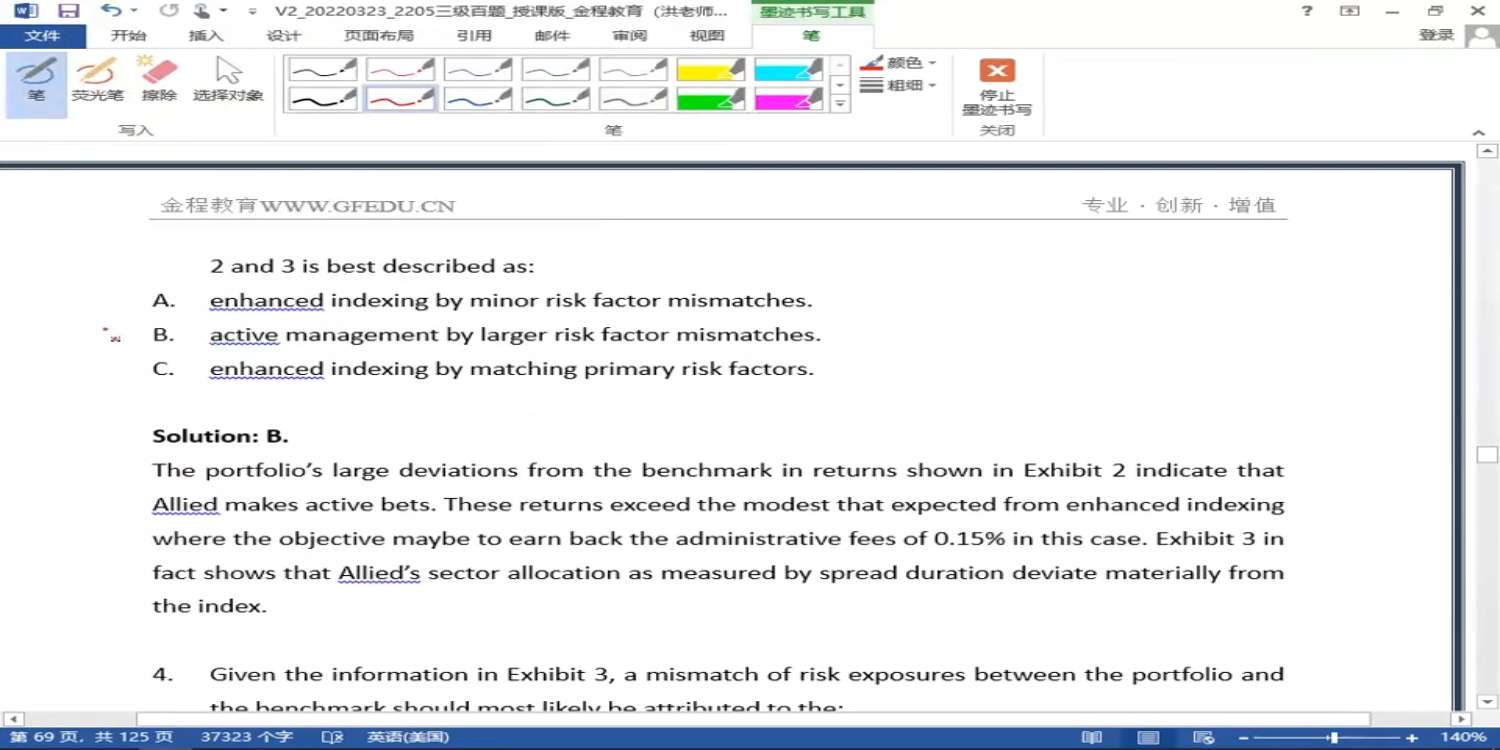
Task: Save the document using the quick access icon
Action: click(x=68, y=11)
